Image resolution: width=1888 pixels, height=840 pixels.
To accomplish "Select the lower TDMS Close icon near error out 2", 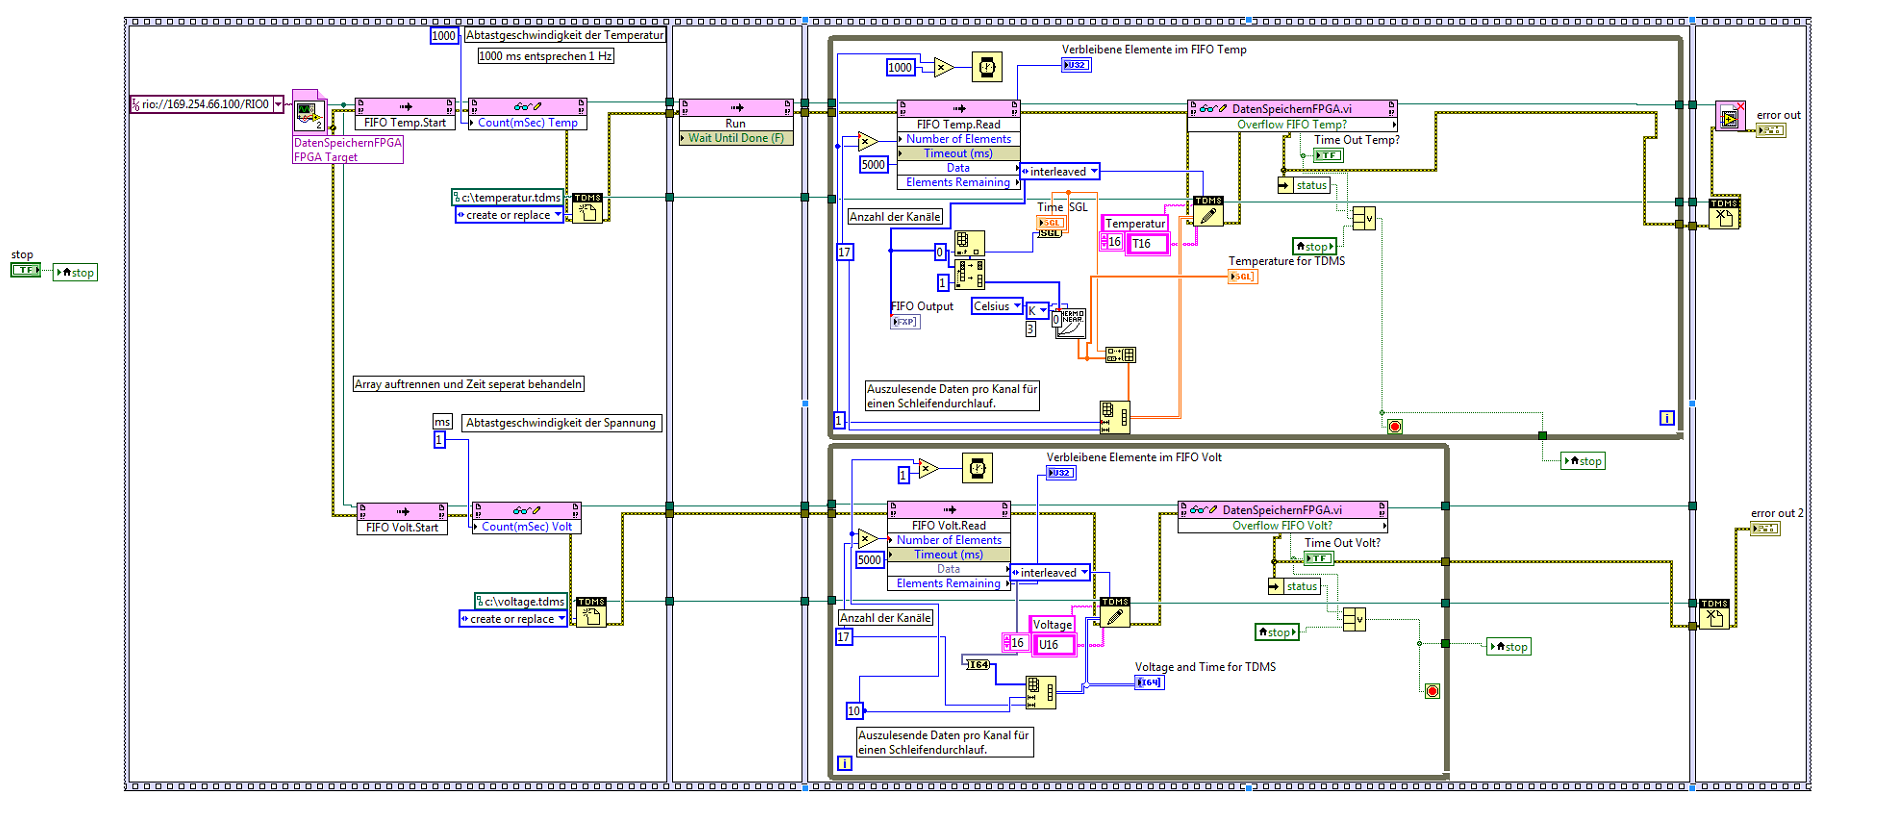I will pyautogui.click(x=1714, y=614).
